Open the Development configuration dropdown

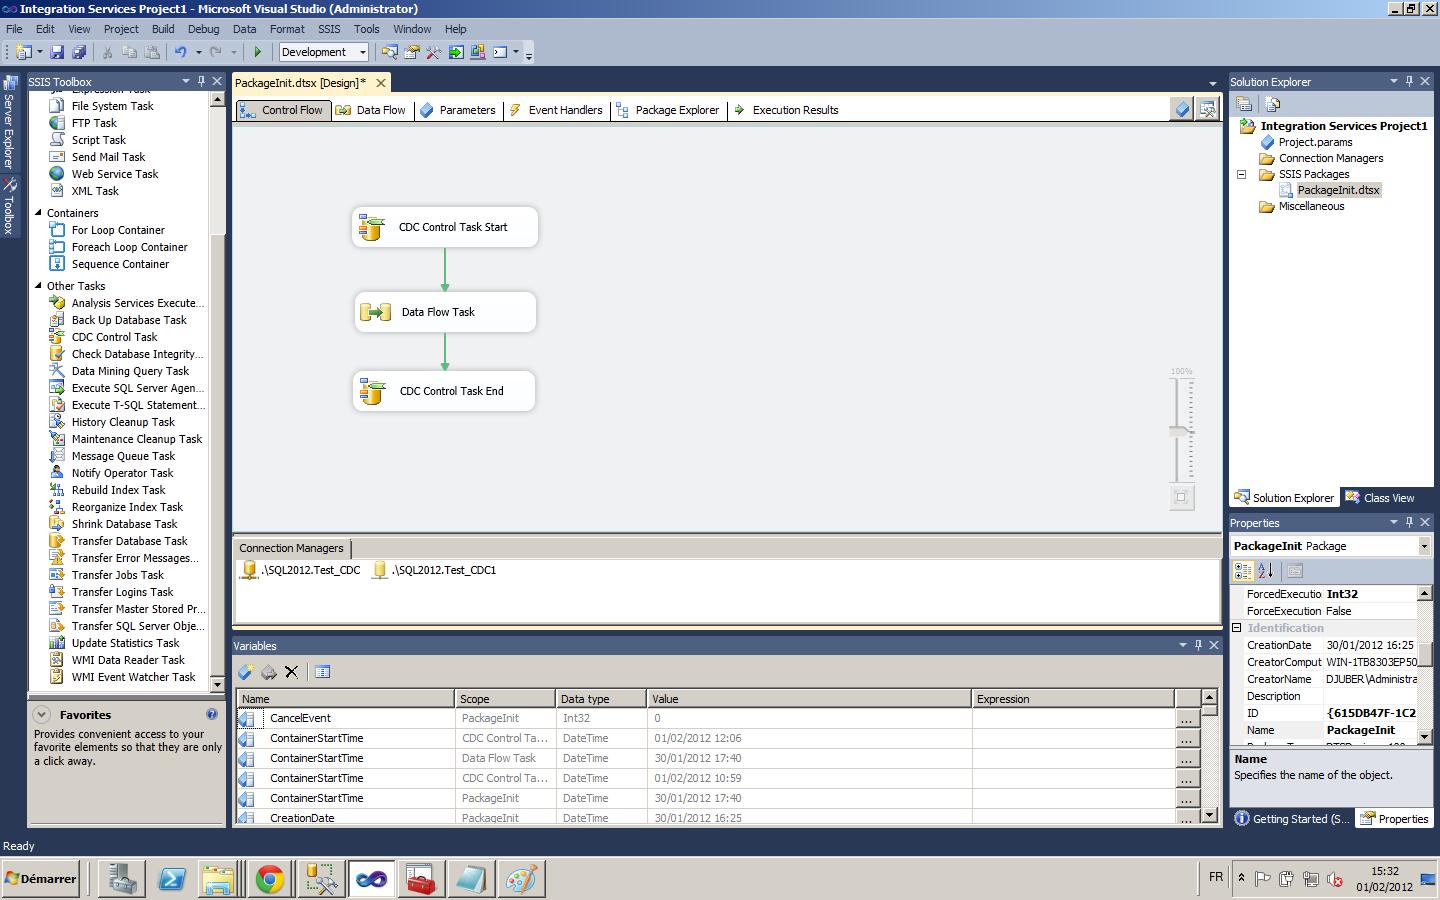click(x=362, y=52)
